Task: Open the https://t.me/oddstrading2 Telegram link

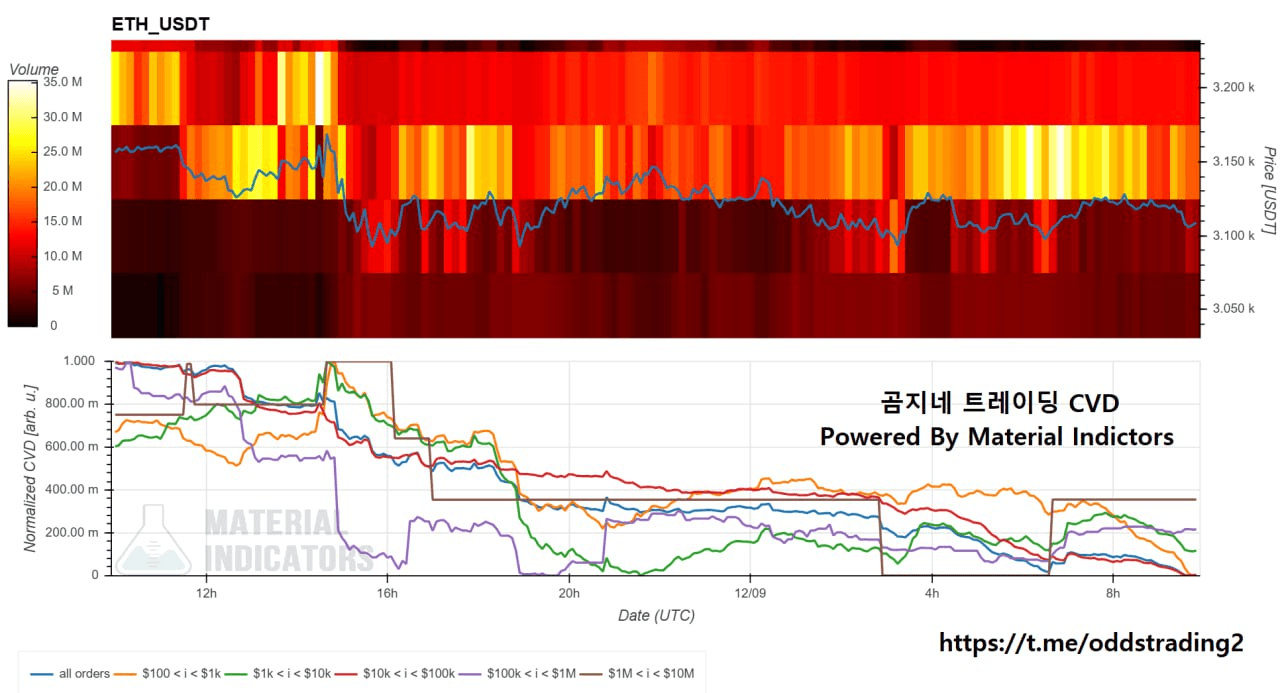Action: coord(1091,643)
